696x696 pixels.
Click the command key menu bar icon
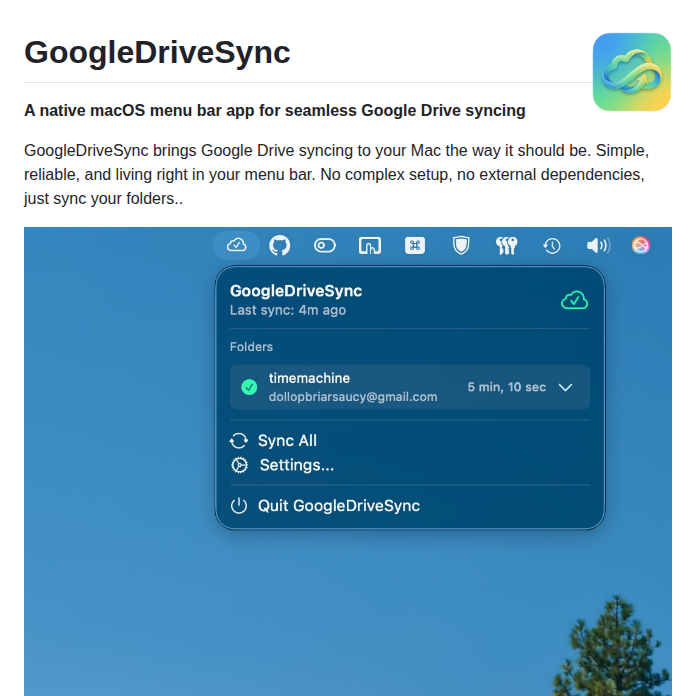click(x=415, y=245)
